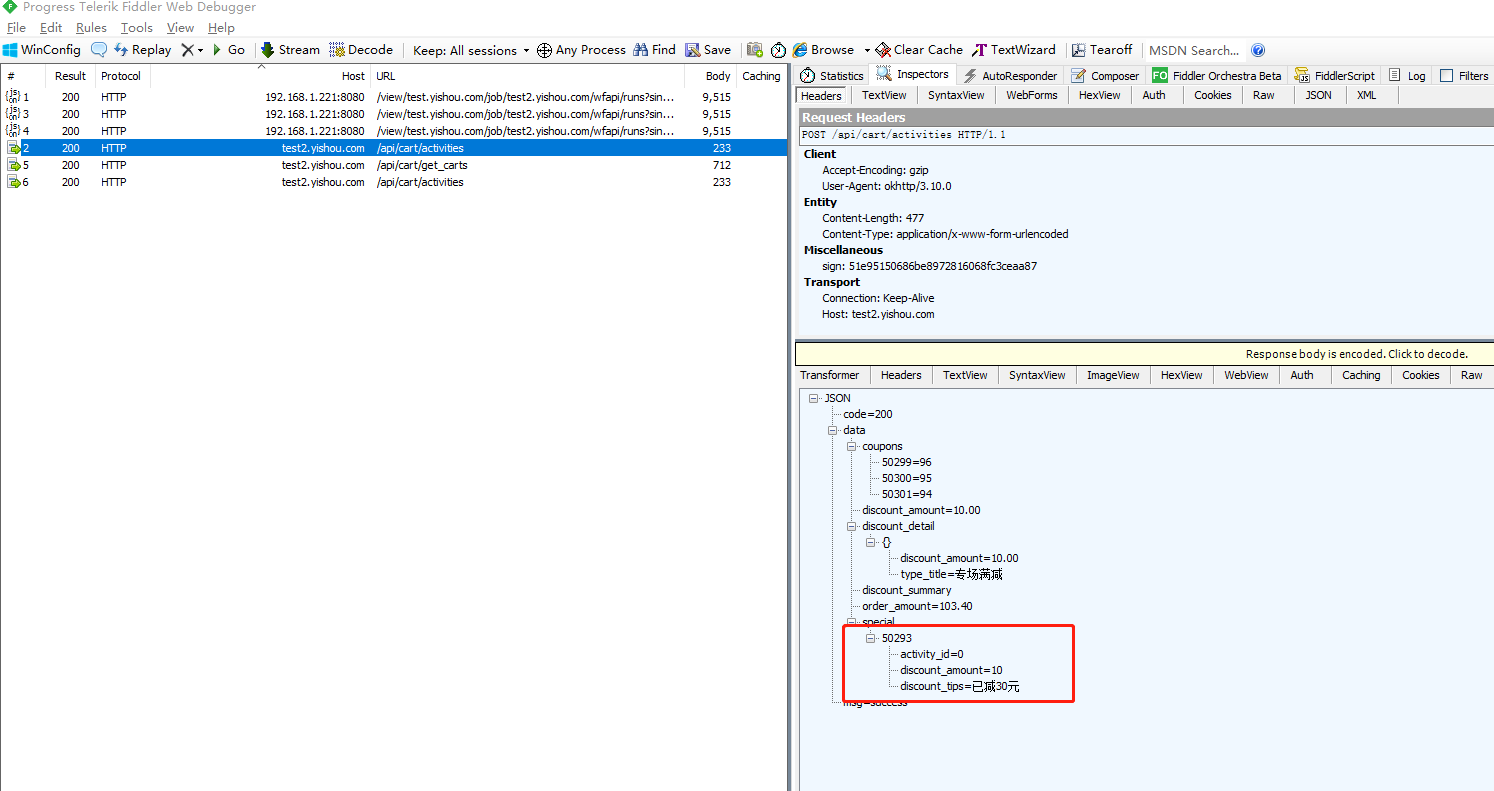Select session 6 /api/cart/activities
This screenshot has width=1494, height=791.
click(394, 182)
